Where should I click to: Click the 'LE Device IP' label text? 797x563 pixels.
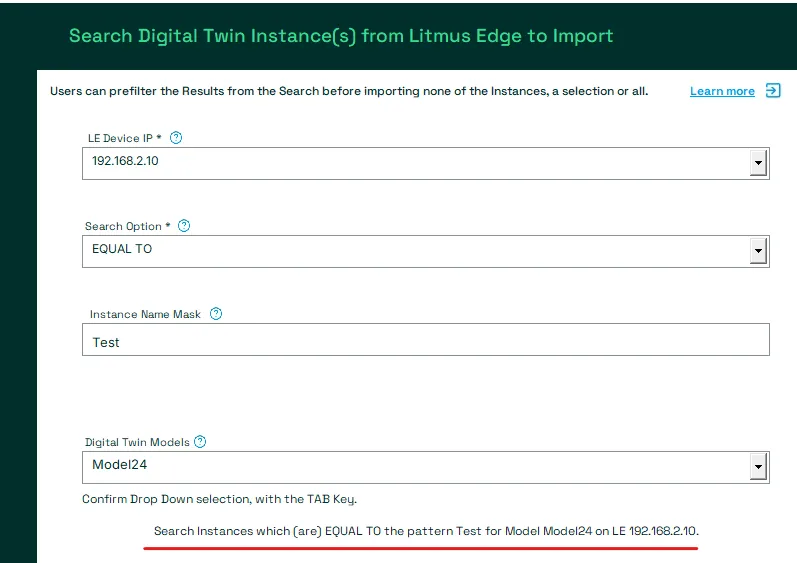pos(125,138)
